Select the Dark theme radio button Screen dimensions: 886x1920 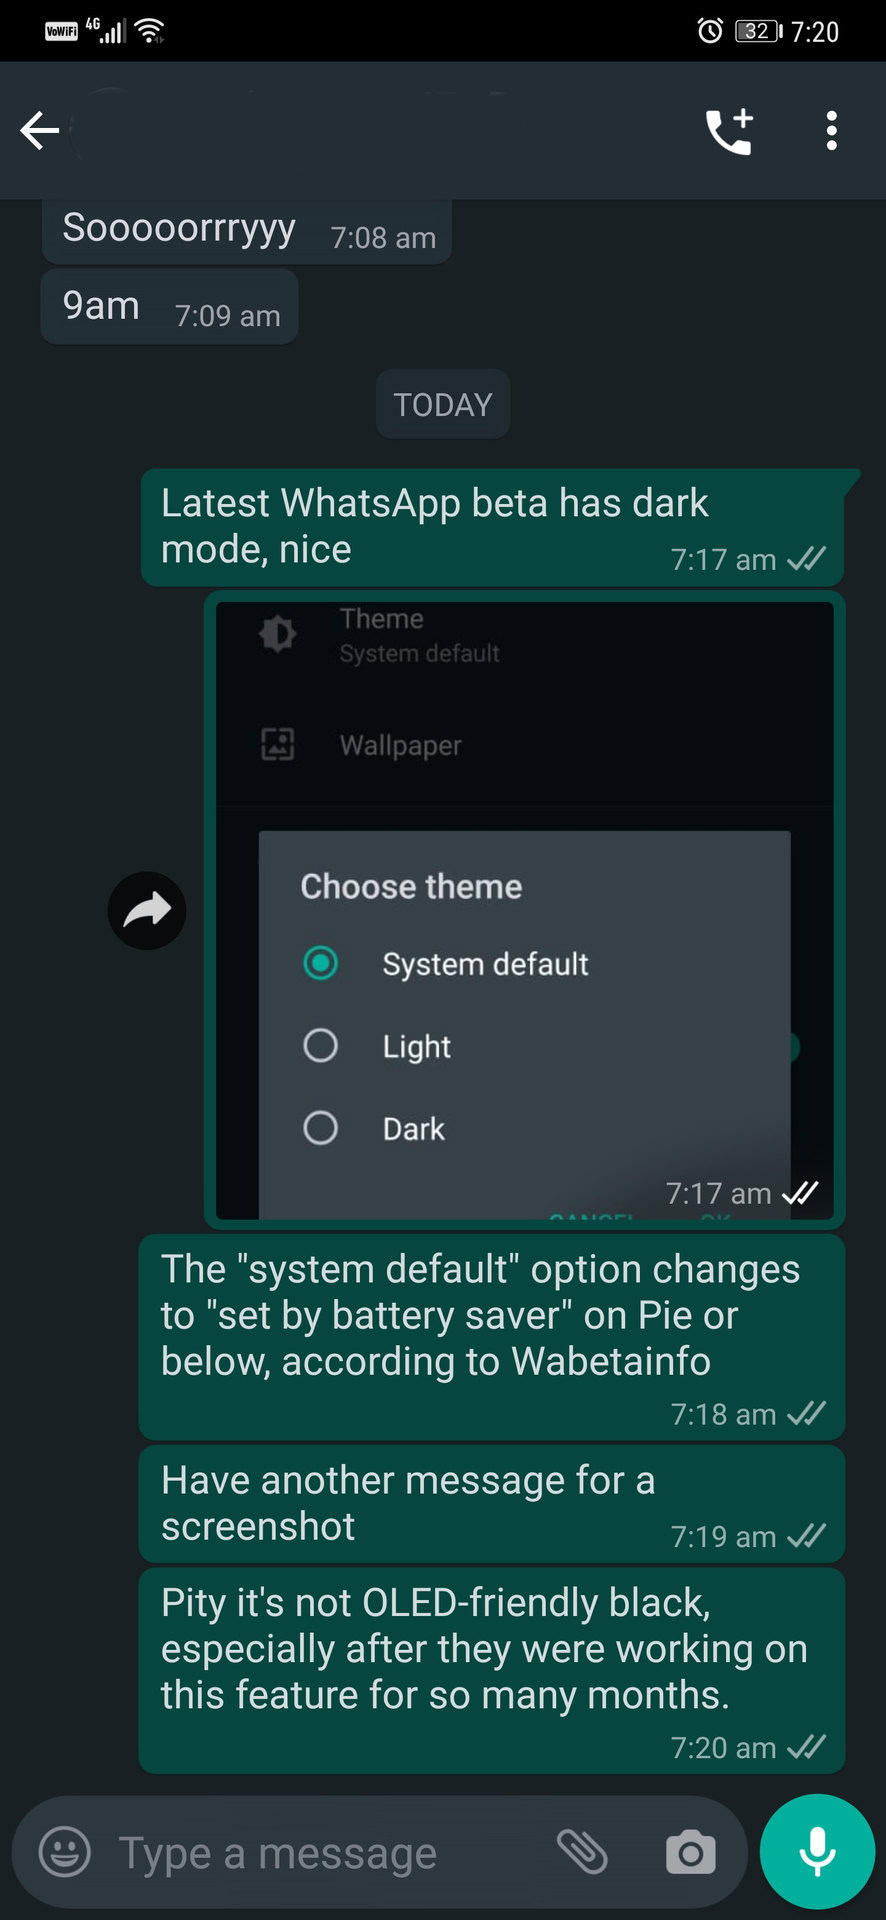pyautogui.click(x=320, y=1128)
